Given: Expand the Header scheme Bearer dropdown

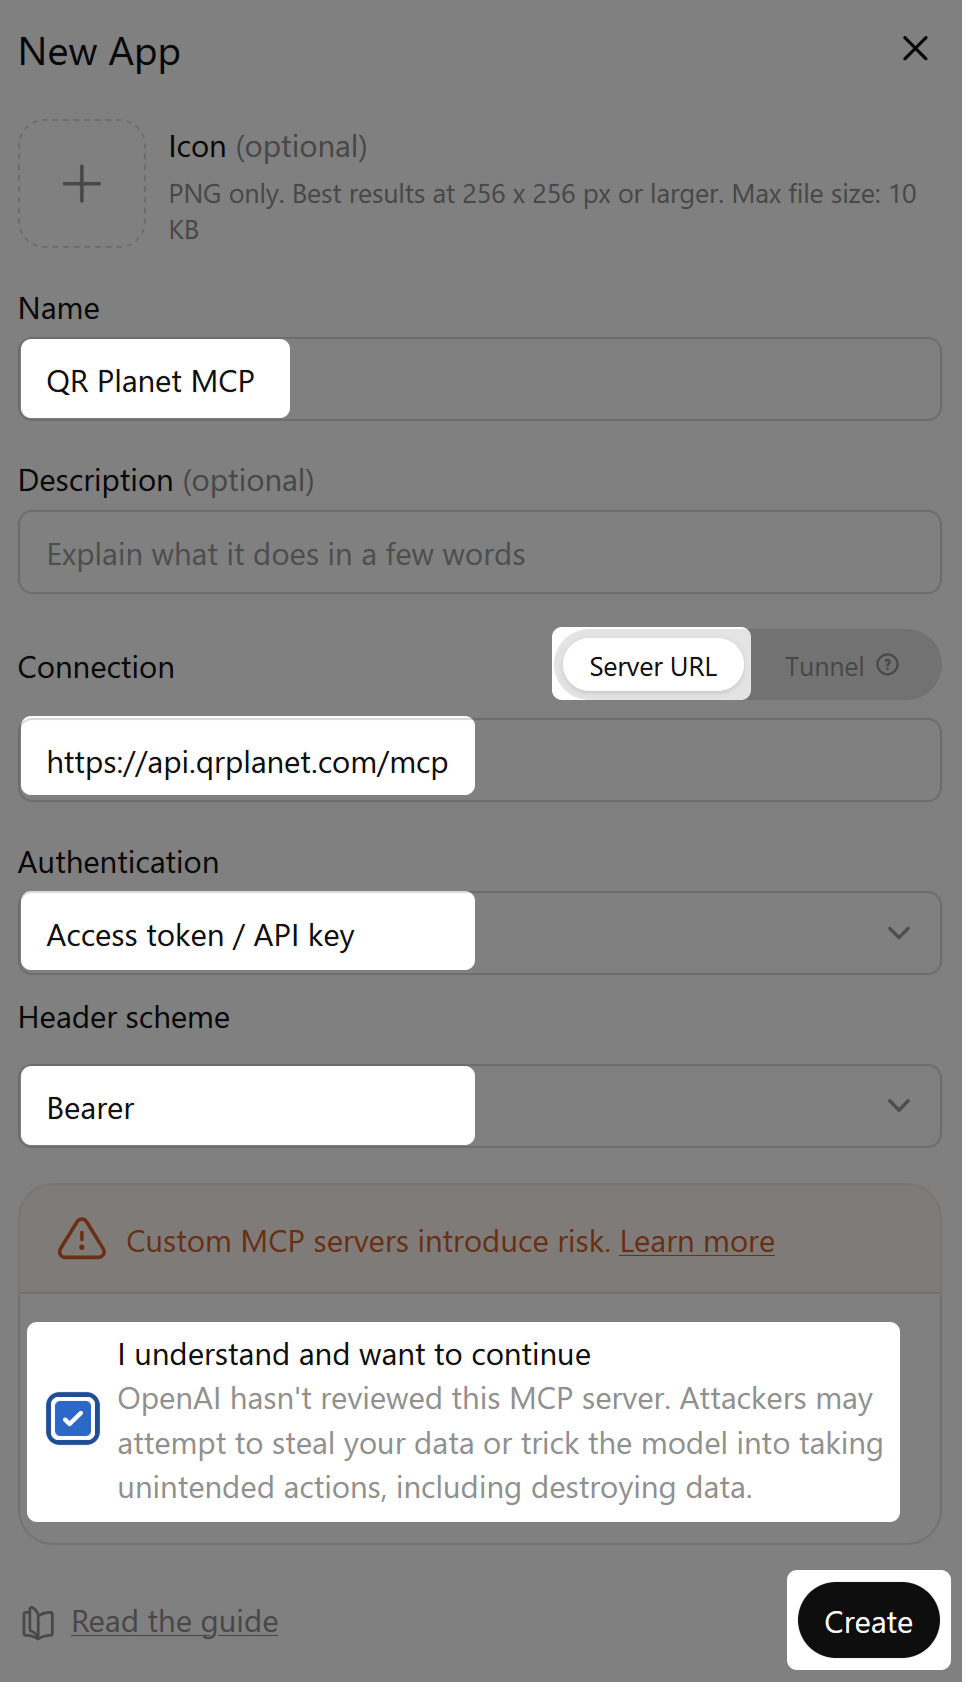Looking at the screenshot, I should click(x=480, y=1106).
